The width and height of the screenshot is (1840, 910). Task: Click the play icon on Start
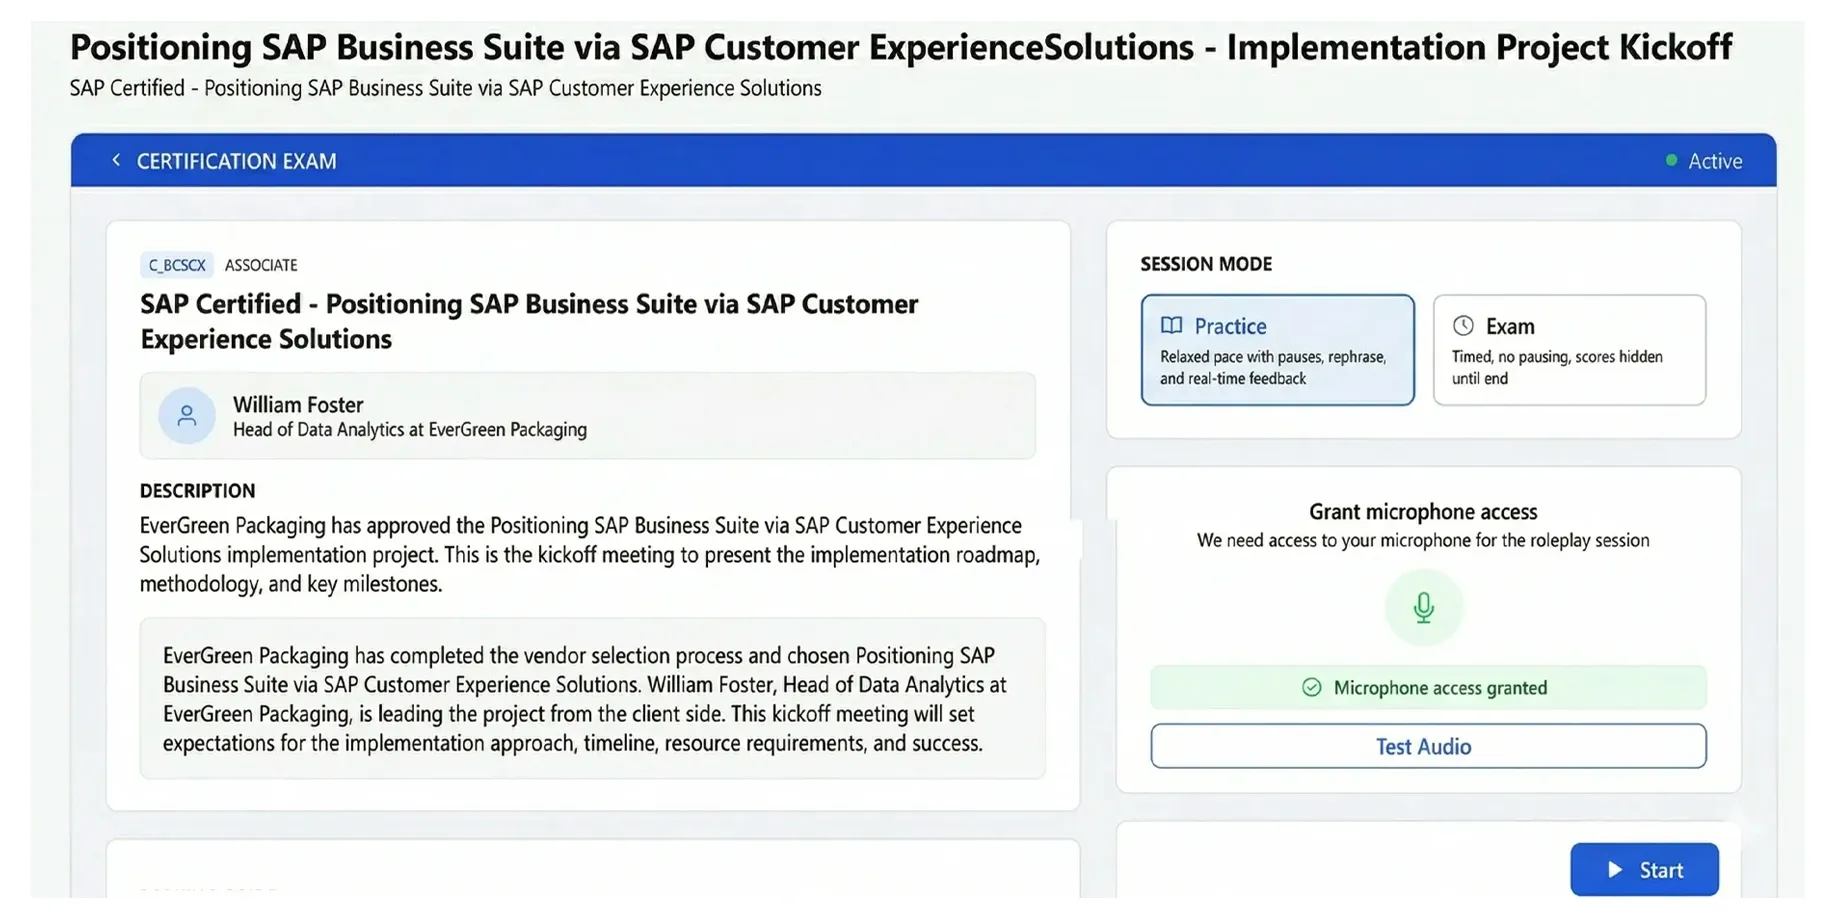[x=1614, y=870]
